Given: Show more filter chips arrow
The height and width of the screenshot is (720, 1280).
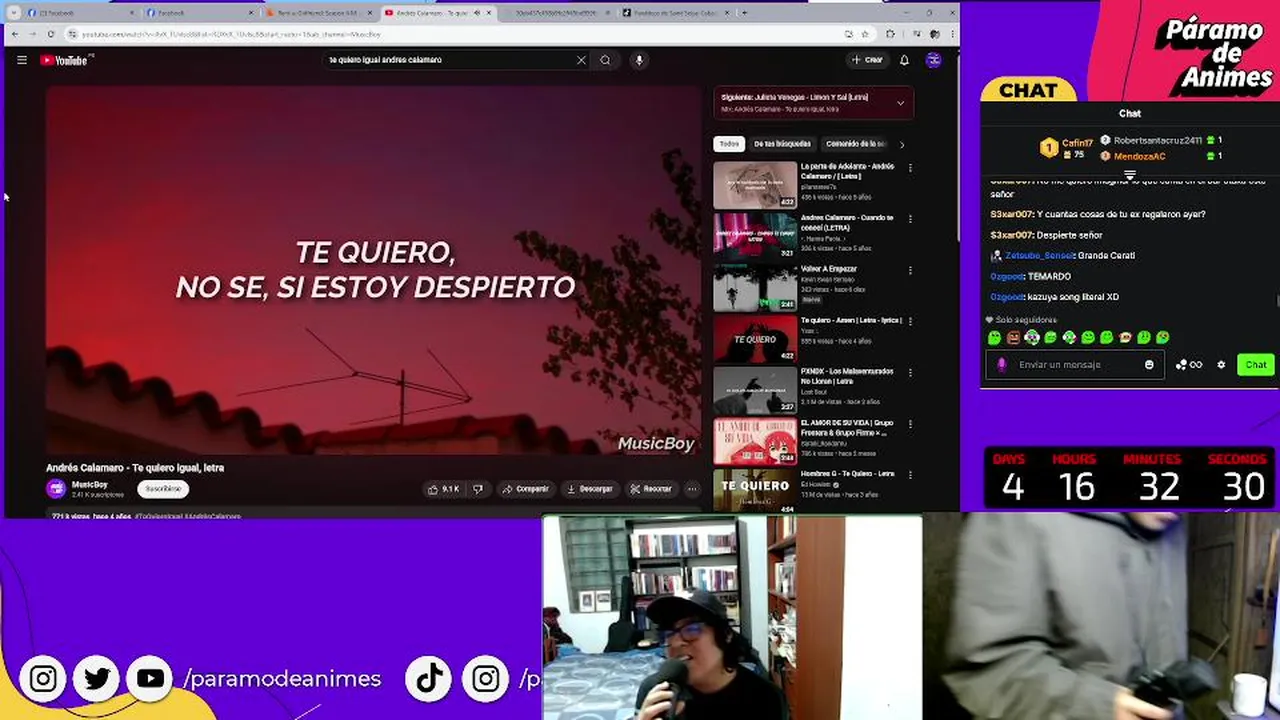Looking at the screenshot, I should [x=902, y=144].
